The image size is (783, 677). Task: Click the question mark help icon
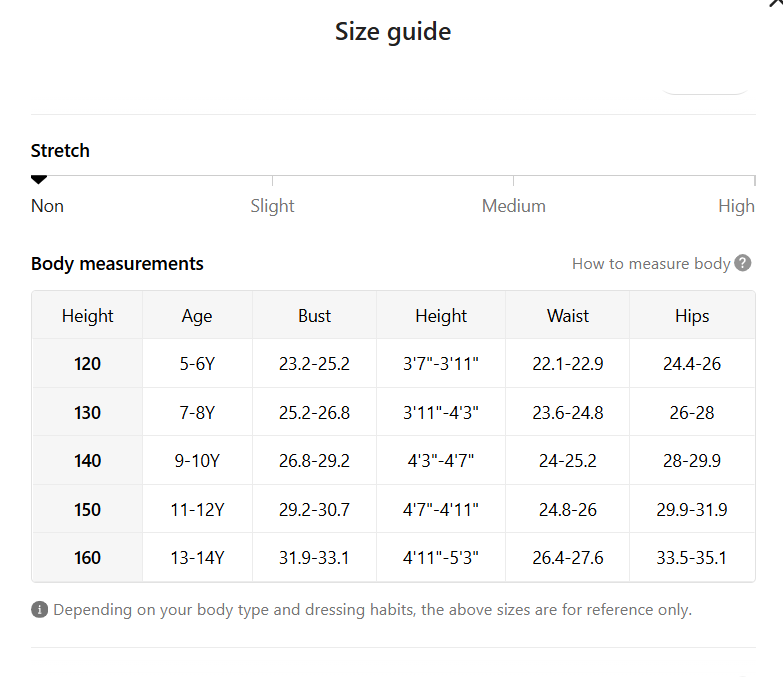pos(743,263)
